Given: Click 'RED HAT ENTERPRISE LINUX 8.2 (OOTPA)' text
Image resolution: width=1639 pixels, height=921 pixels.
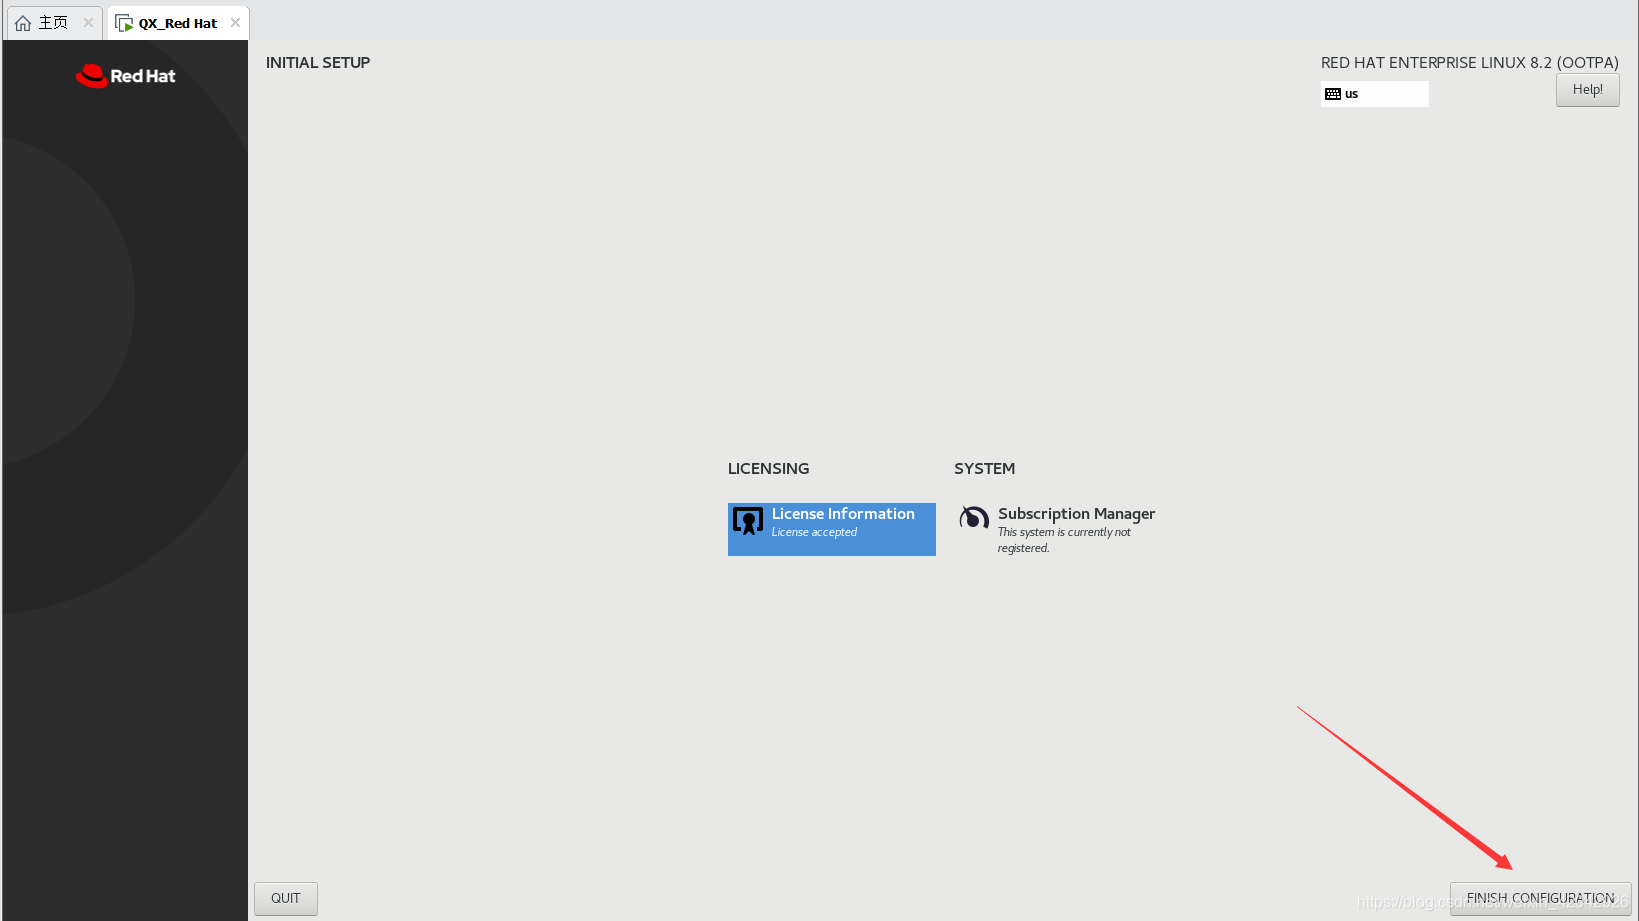Looking at the screenshot, I should coord(1470,63).
